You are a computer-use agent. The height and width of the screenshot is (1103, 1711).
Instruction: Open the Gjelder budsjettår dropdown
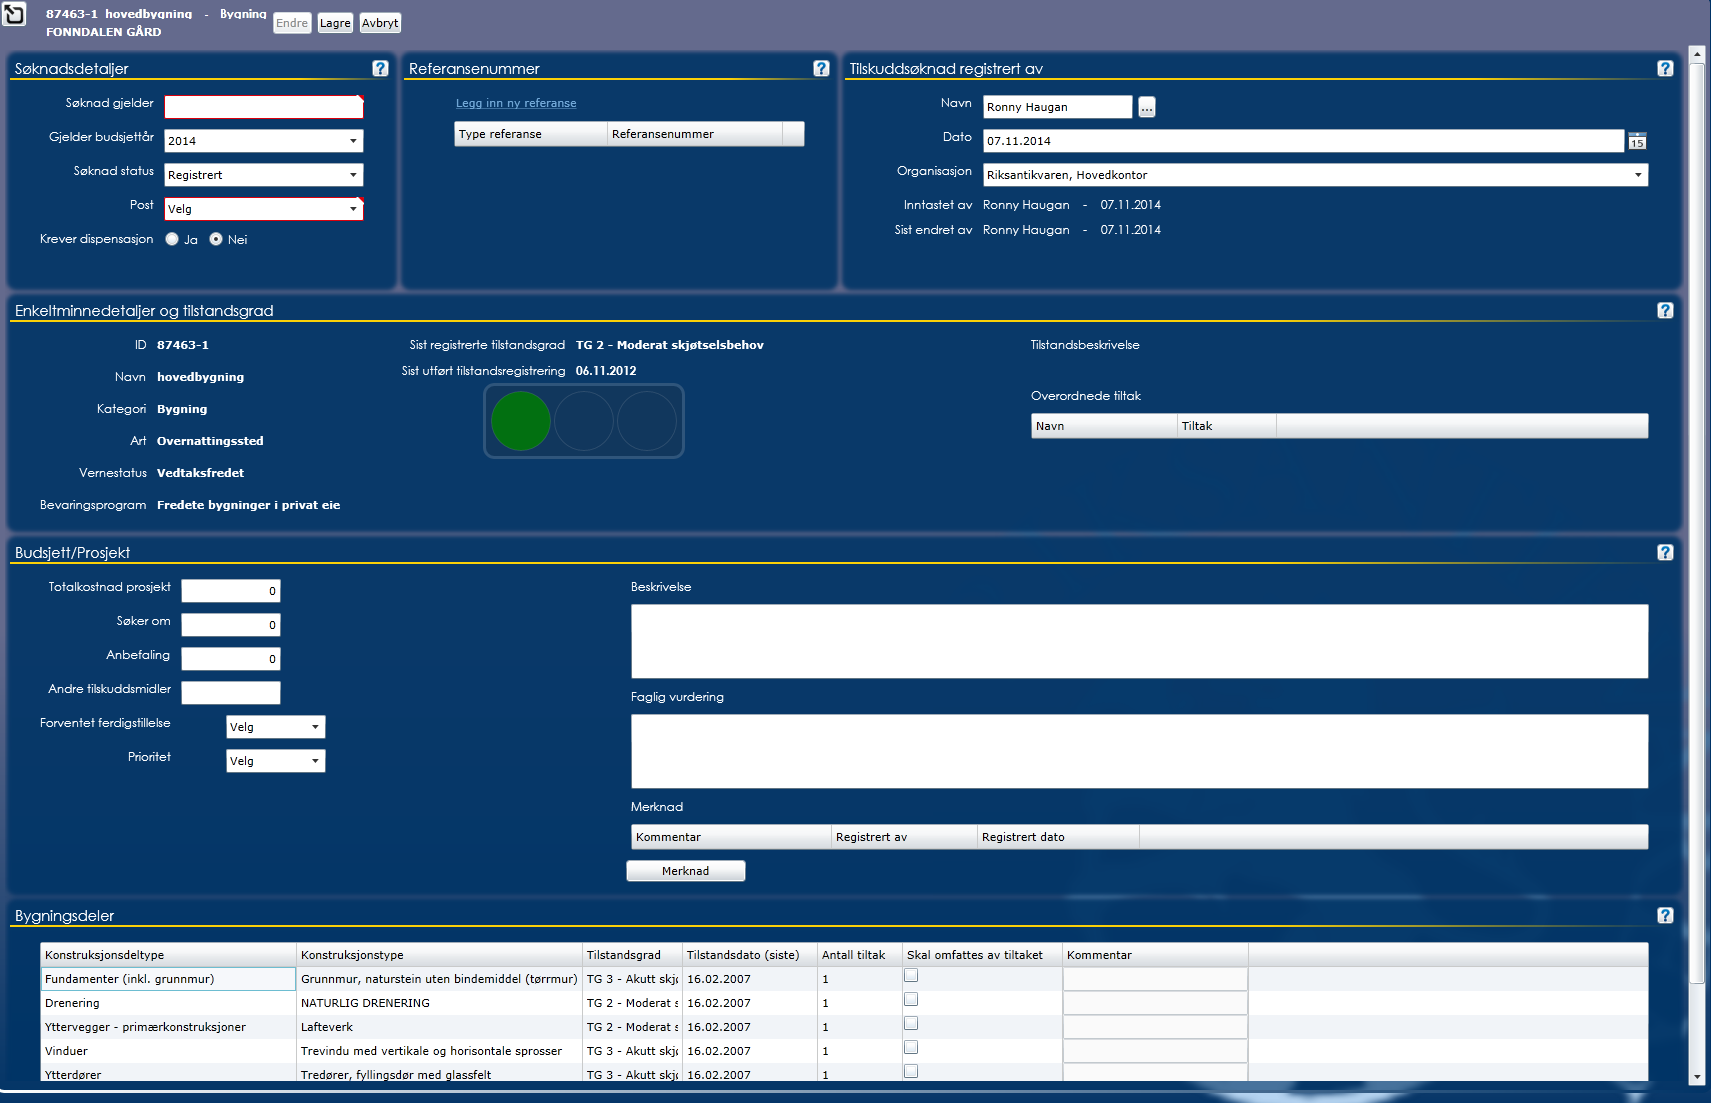tap(264, 141)
